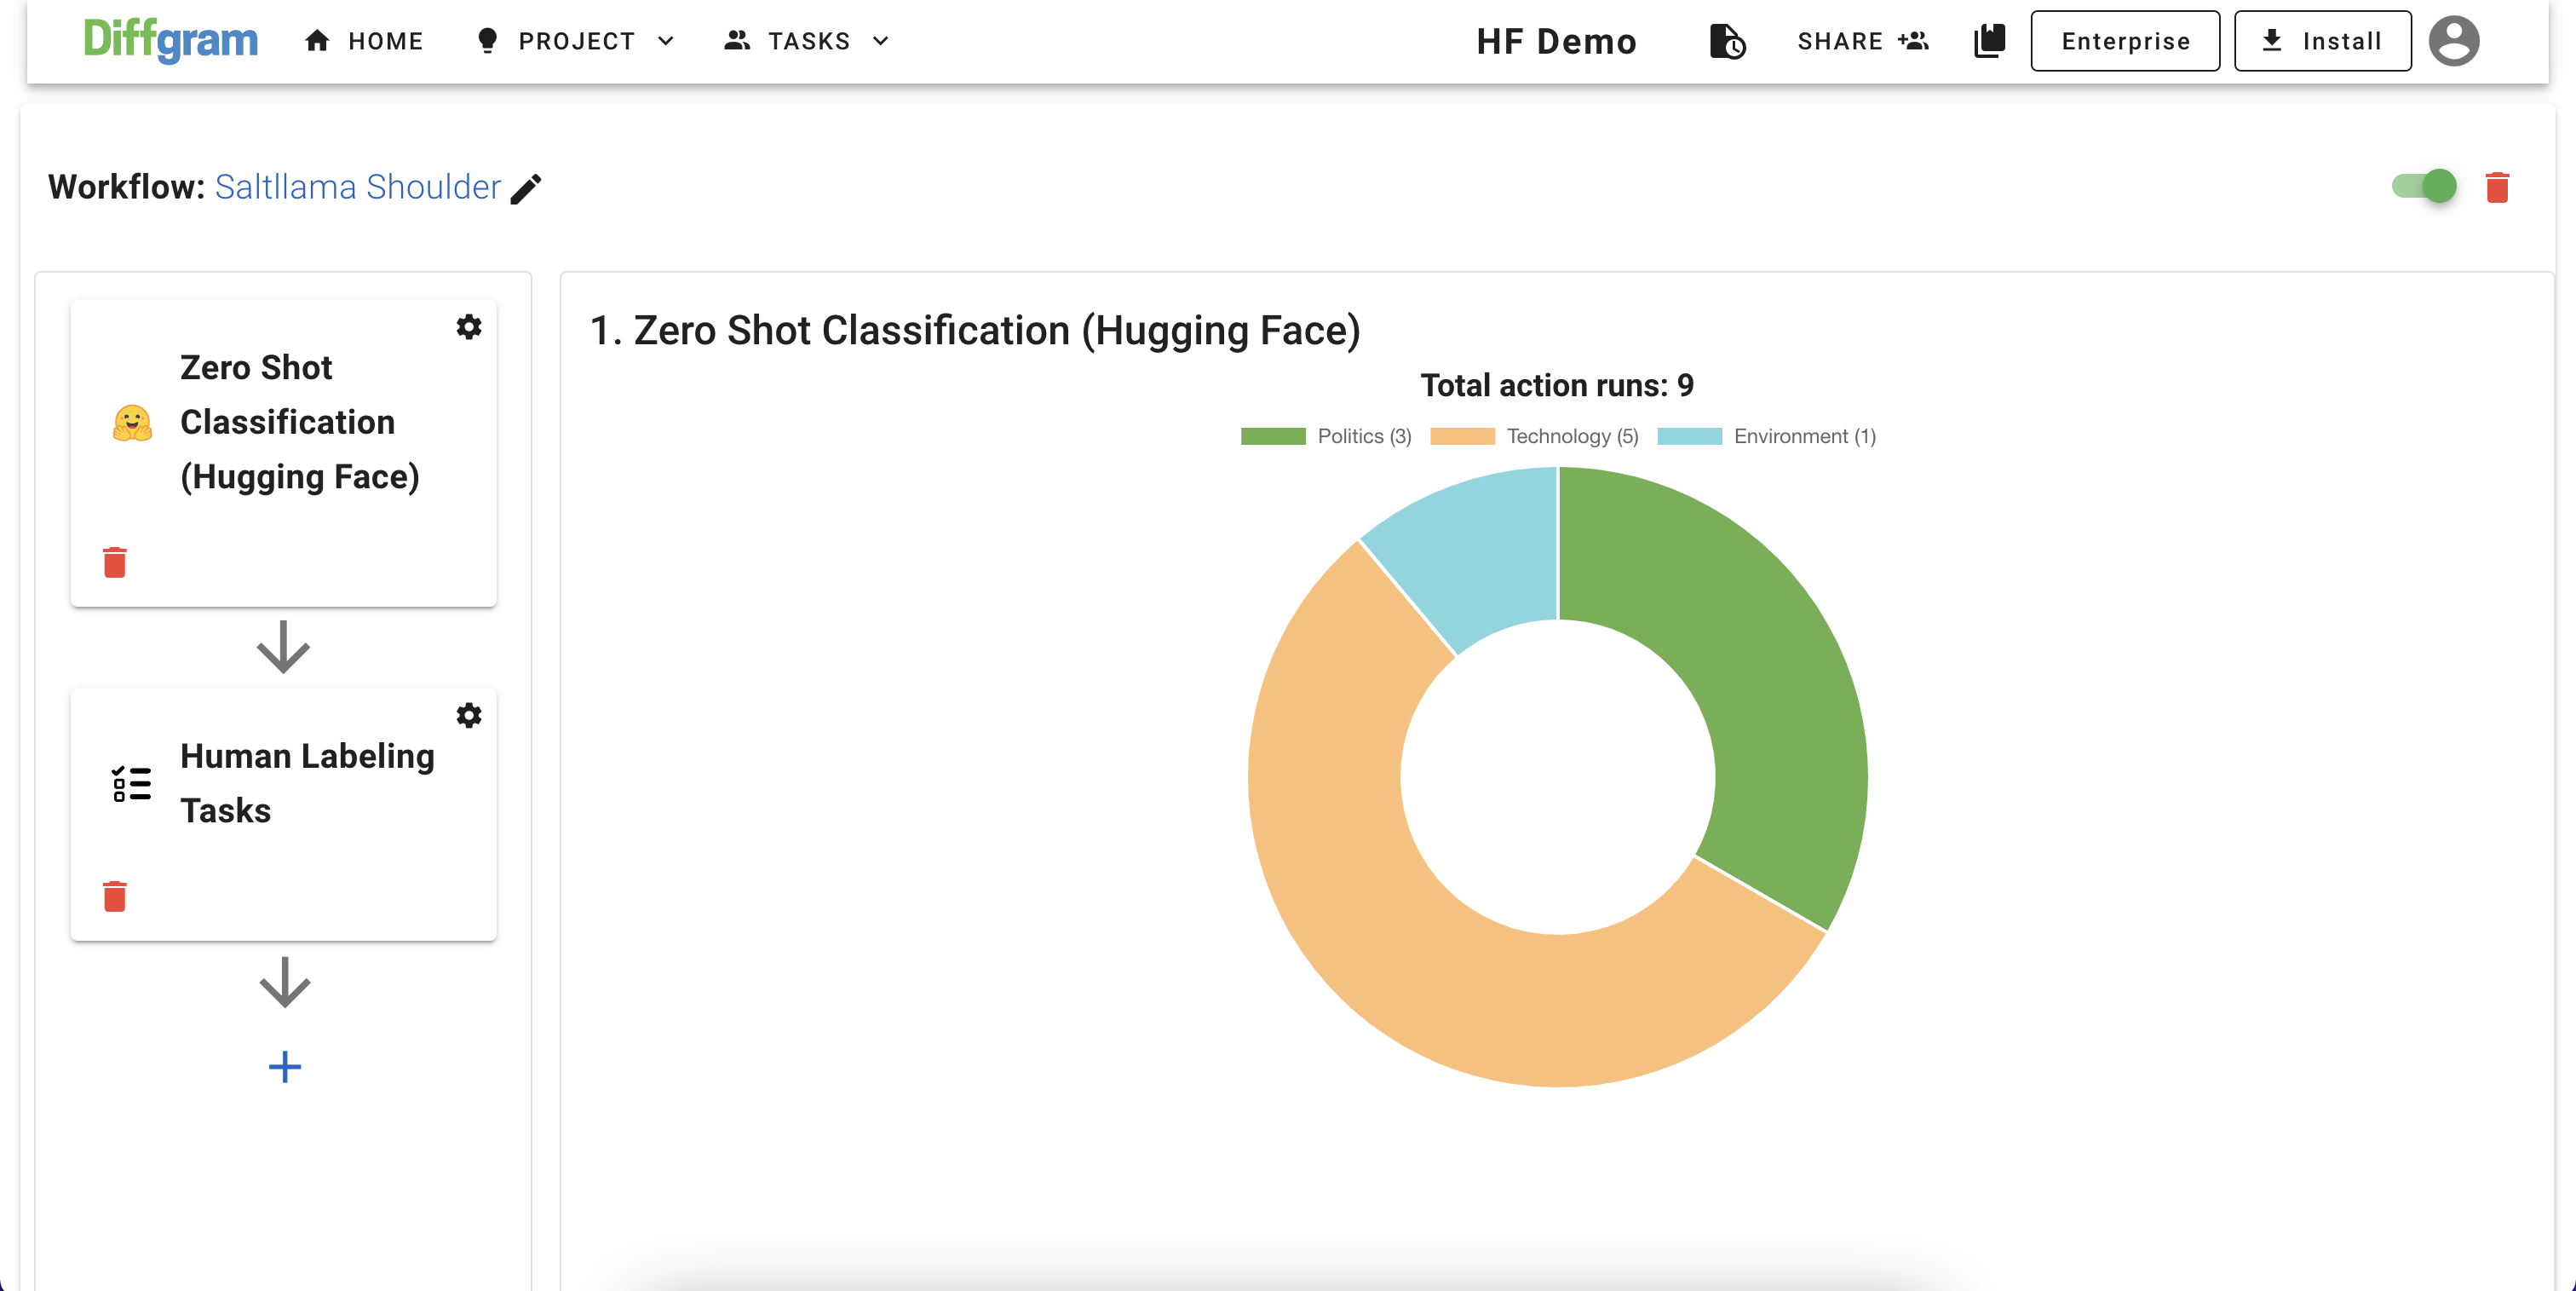
Task: Open the user account avatar icon
Action: 2453,41
